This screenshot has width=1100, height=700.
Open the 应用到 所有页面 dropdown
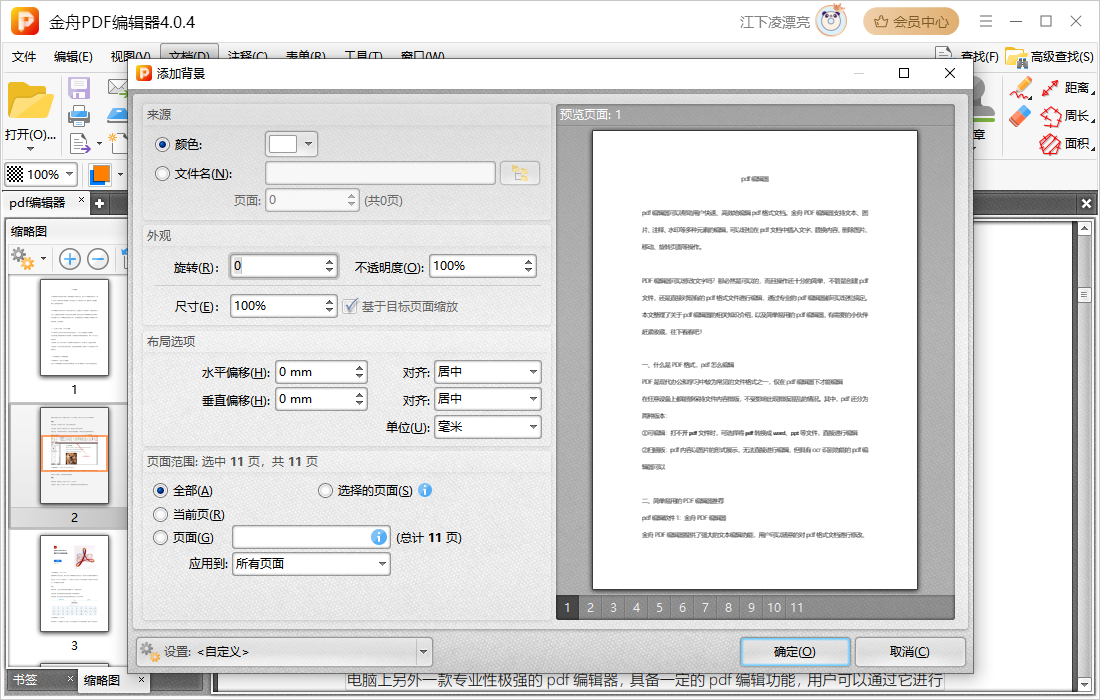coord(311,563)
